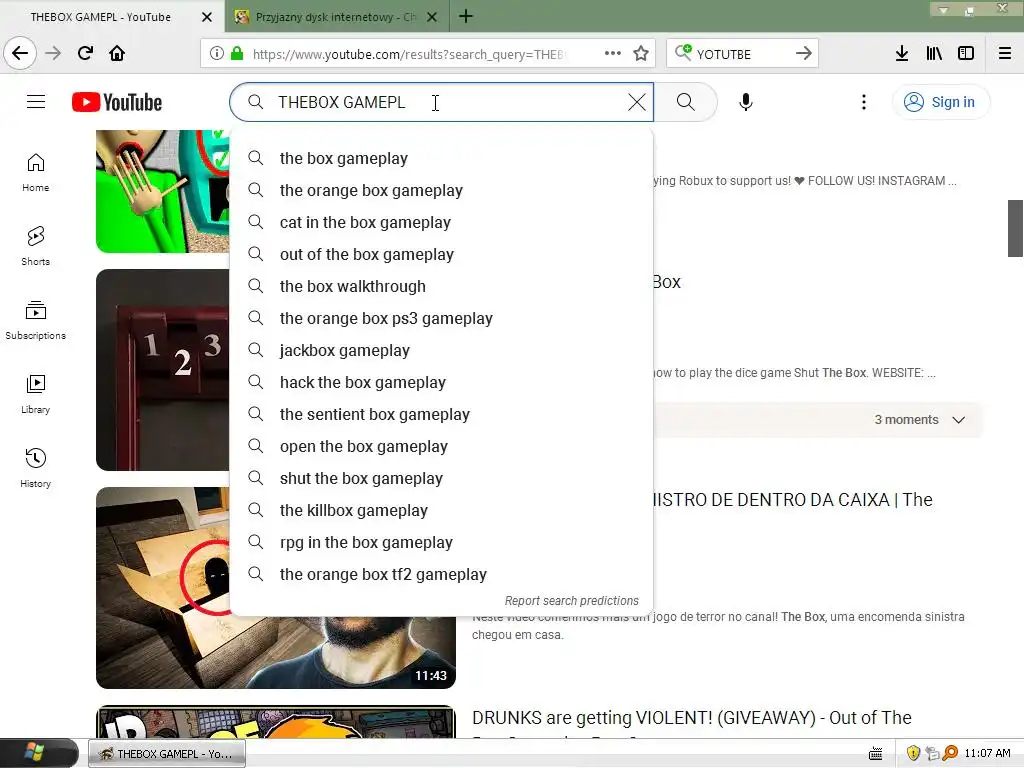Image resolution: width=1024 pixels, height=768 pixels.
Task: Show connection security padlock details
Action: [237, 54]
